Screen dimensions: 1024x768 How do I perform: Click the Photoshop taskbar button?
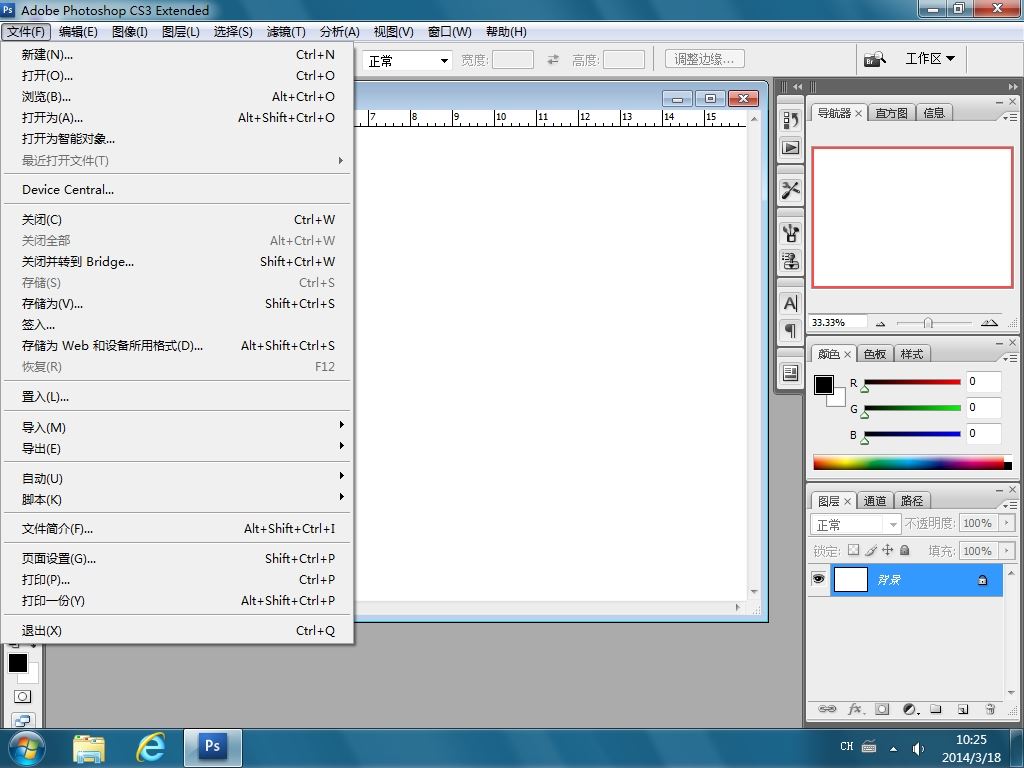(x=213, y=748)
